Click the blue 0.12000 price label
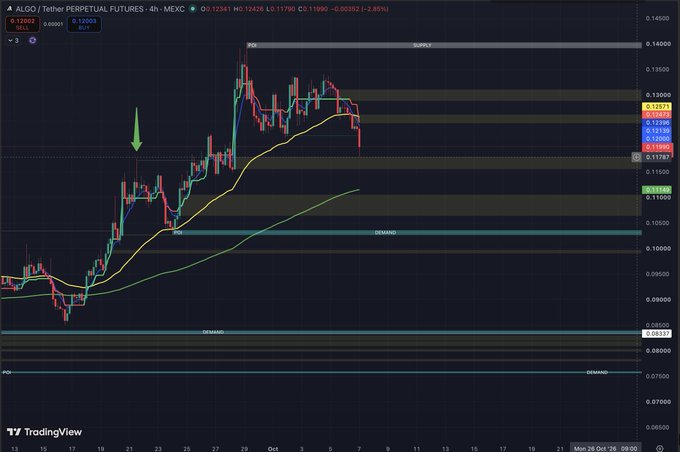Viewport: 680px width, 452px height. [657, 139]
